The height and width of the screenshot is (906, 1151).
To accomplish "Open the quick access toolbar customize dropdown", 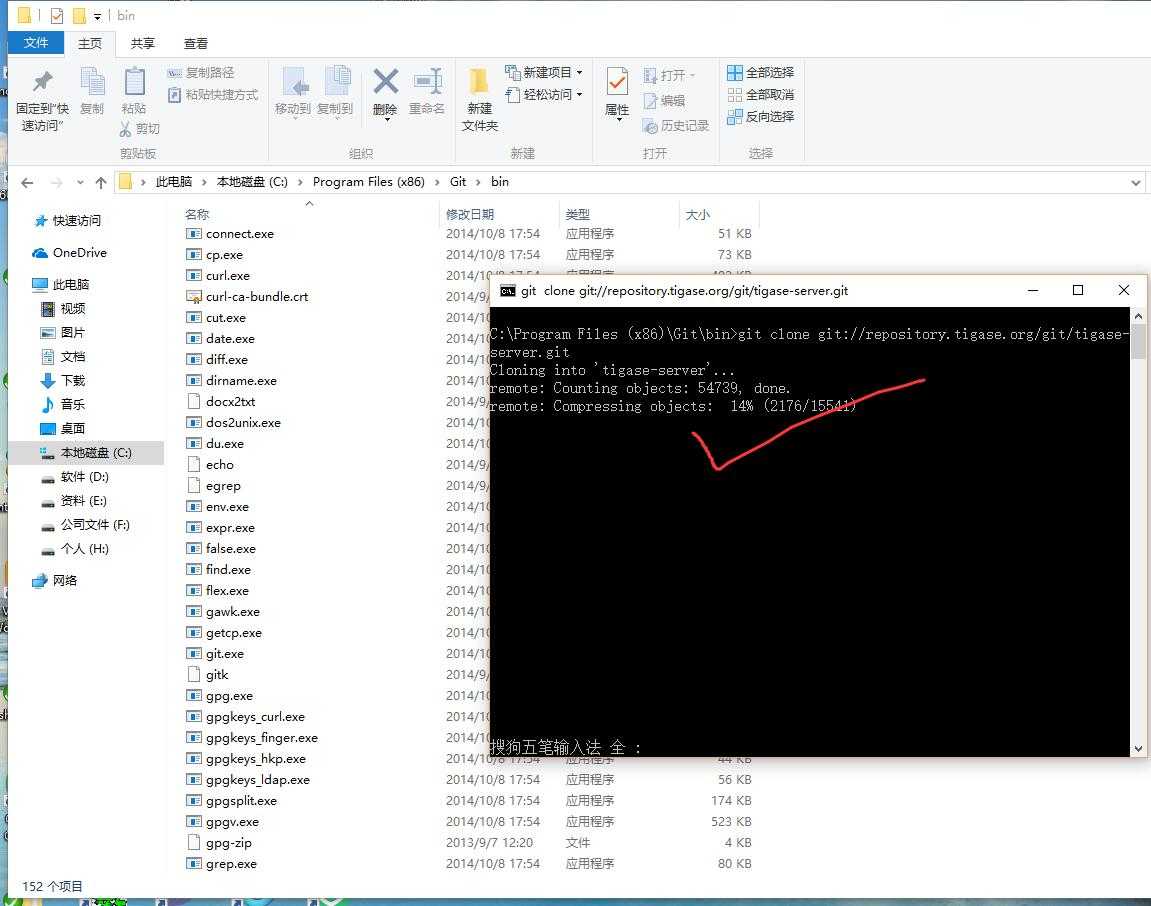I will tap(97, 16).
